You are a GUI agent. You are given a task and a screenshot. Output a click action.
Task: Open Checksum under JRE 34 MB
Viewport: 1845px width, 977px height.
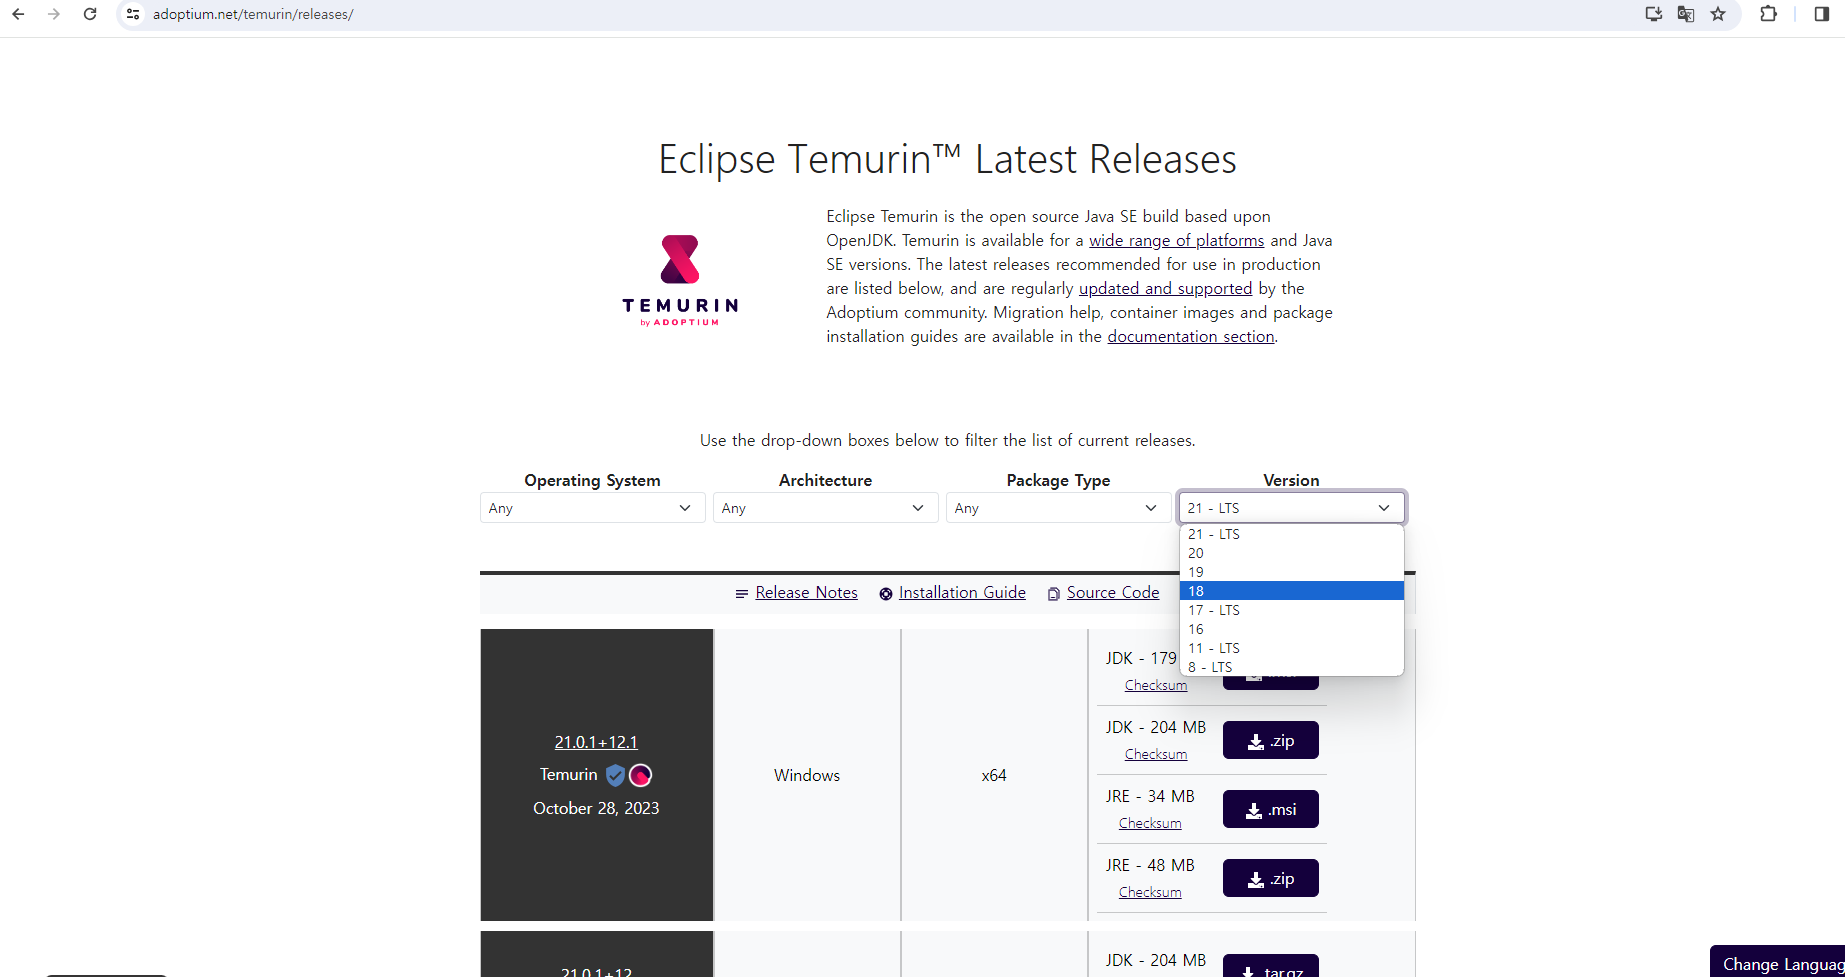1149,823
